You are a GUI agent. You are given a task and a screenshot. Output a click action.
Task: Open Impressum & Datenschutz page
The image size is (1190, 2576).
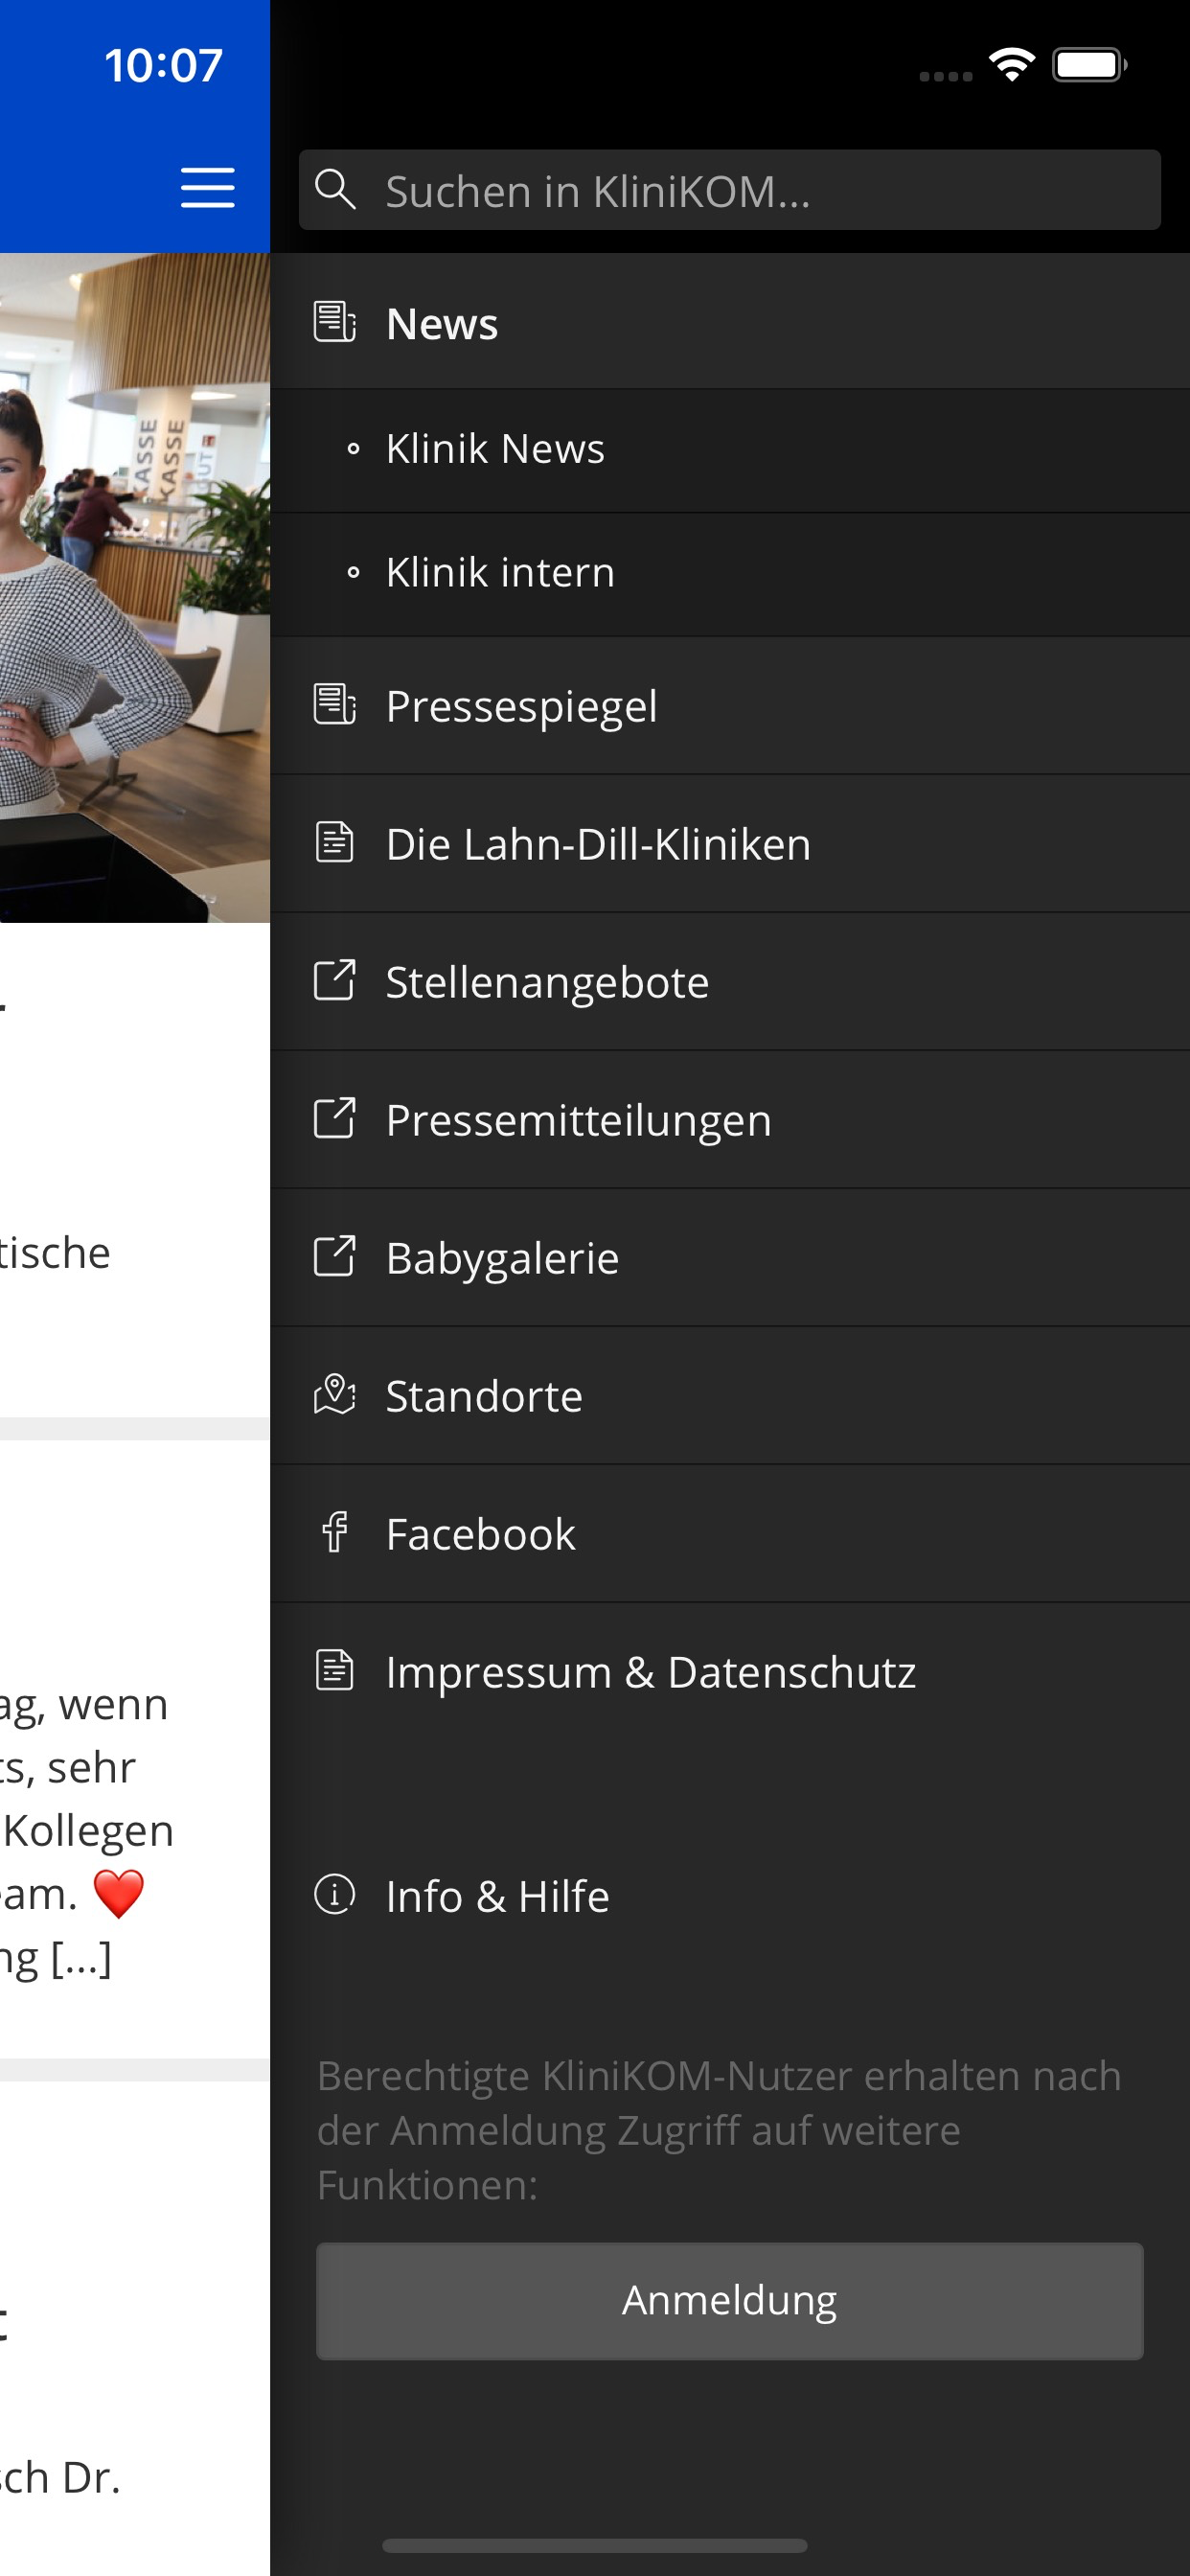click(729, 1672)
